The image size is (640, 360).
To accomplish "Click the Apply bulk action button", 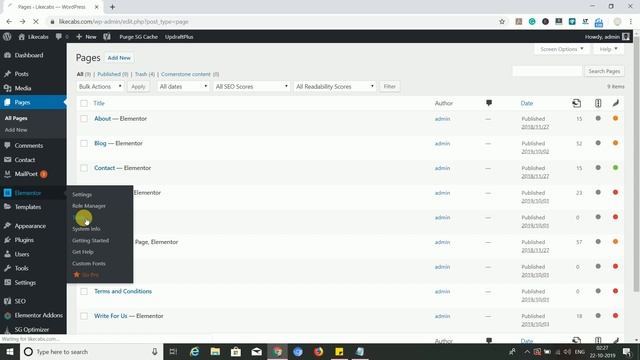I will point(138,87).
